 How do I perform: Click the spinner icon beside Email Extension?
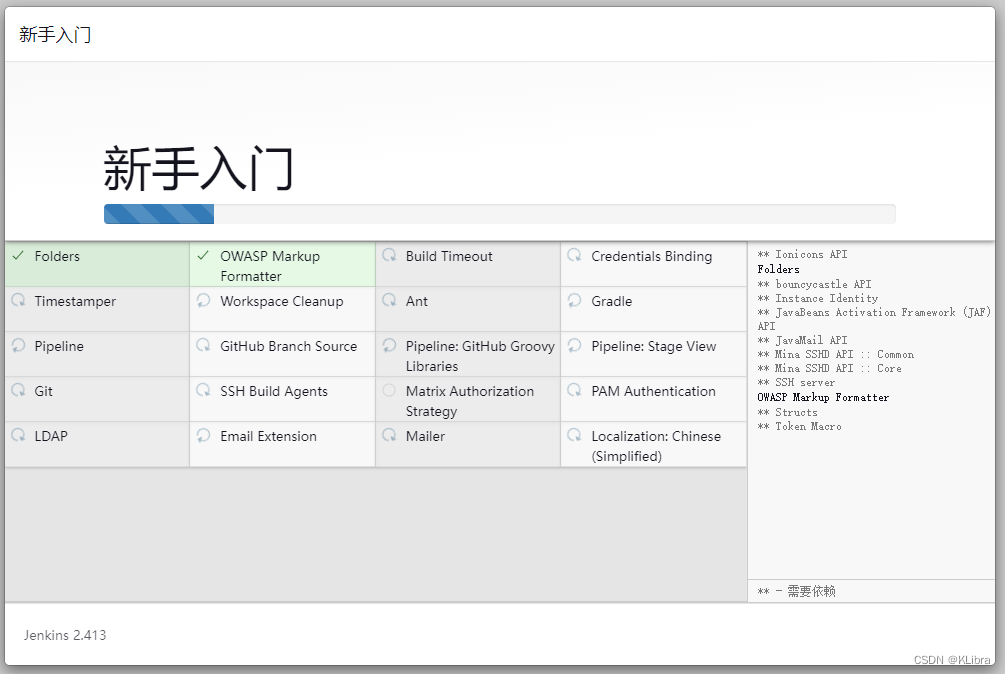click(x=203, y=435)
